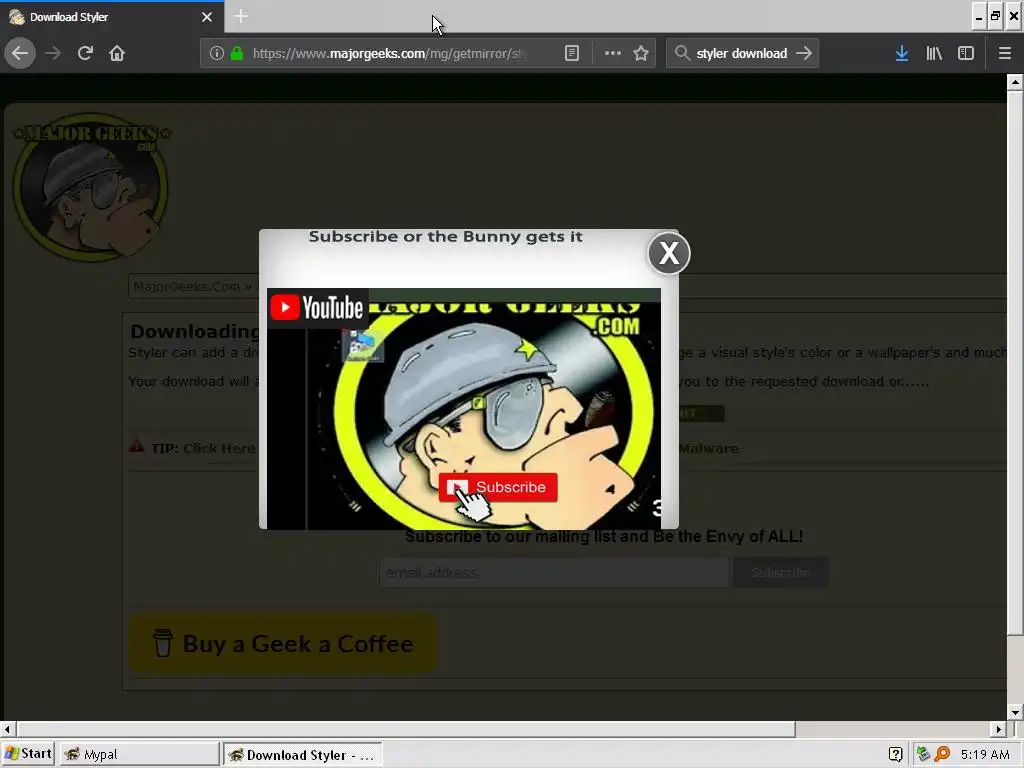Open the hamburger application menu
The image size is (1024, 768).
[1005, 53]
